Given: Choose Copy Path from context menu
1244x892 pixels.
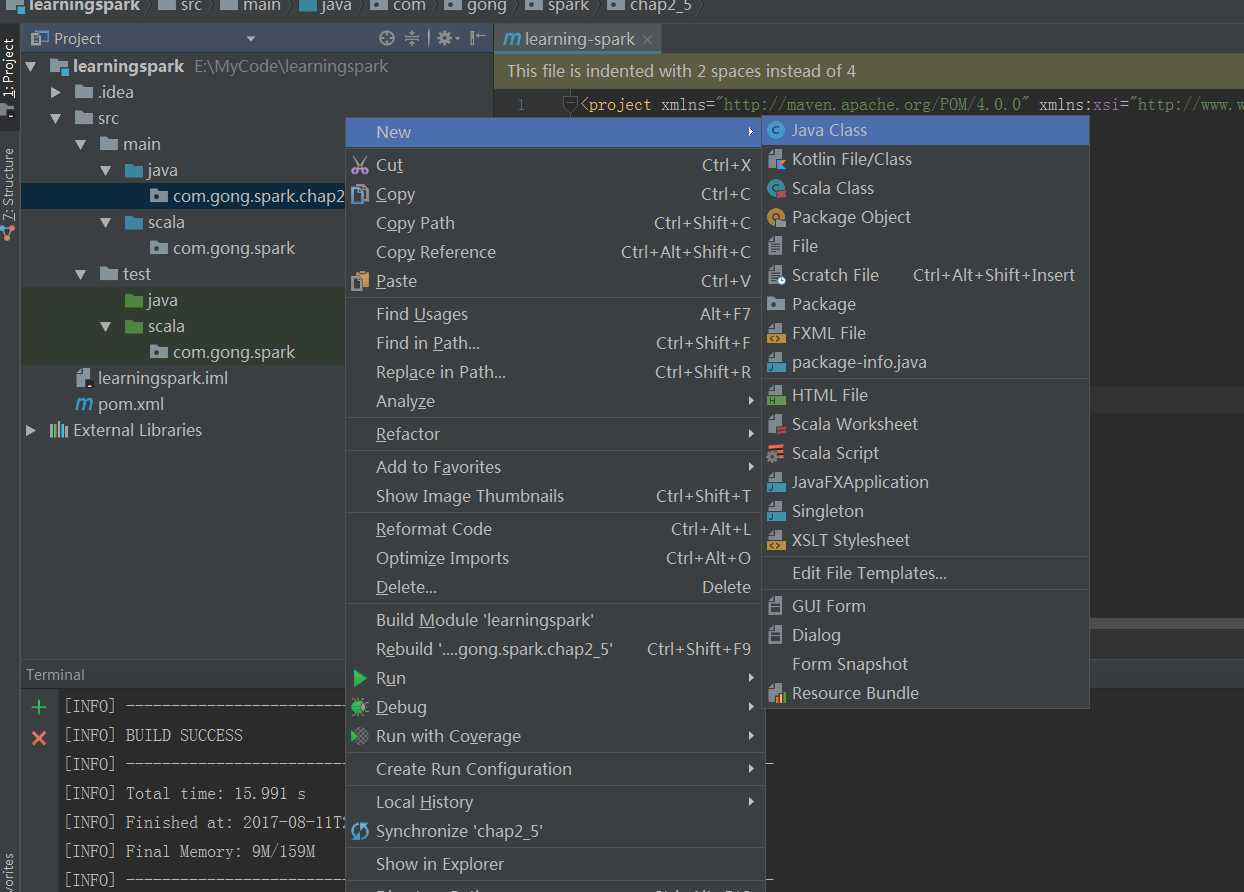Looking at the screenshot, I should (555, 223).
